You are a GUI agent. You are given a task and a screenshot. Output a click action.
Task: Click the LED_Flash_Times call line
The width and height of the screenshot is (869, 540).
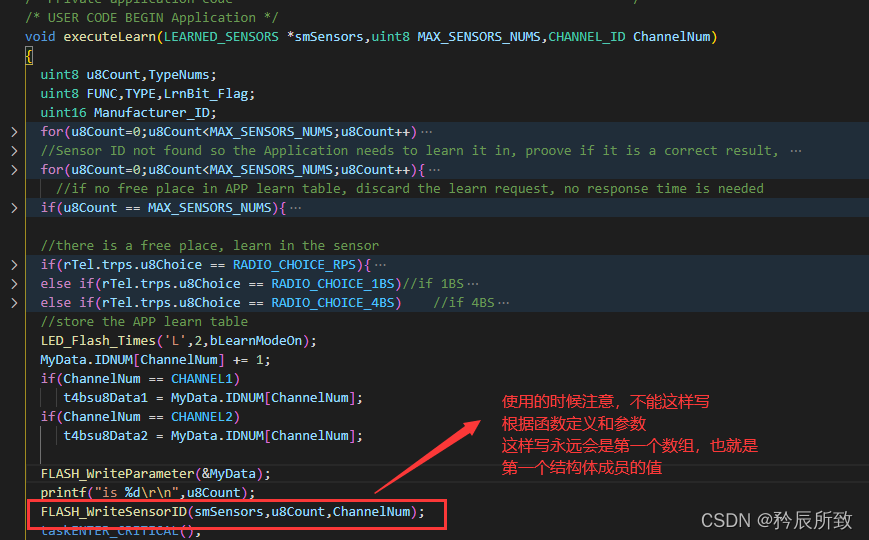(x=178, y=340)
